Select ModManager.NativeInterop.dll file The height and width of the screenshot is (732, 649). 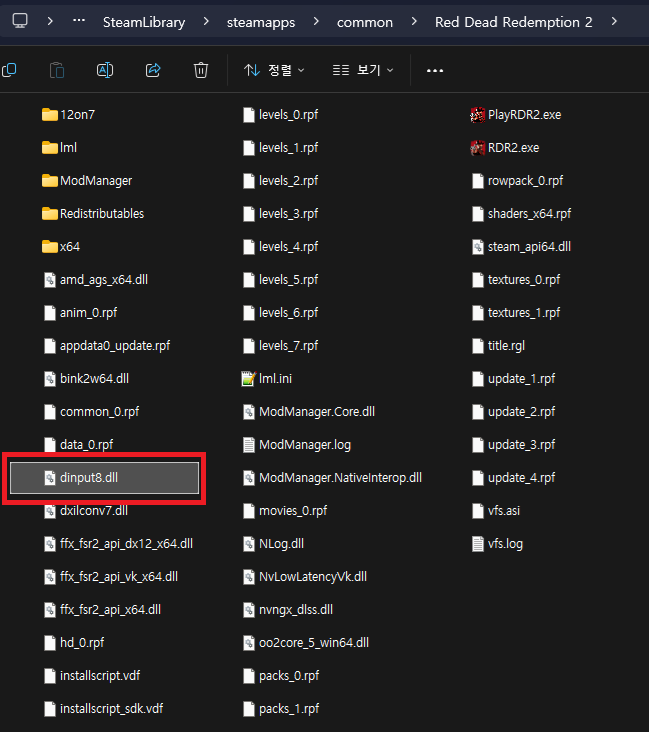point(332,478)
